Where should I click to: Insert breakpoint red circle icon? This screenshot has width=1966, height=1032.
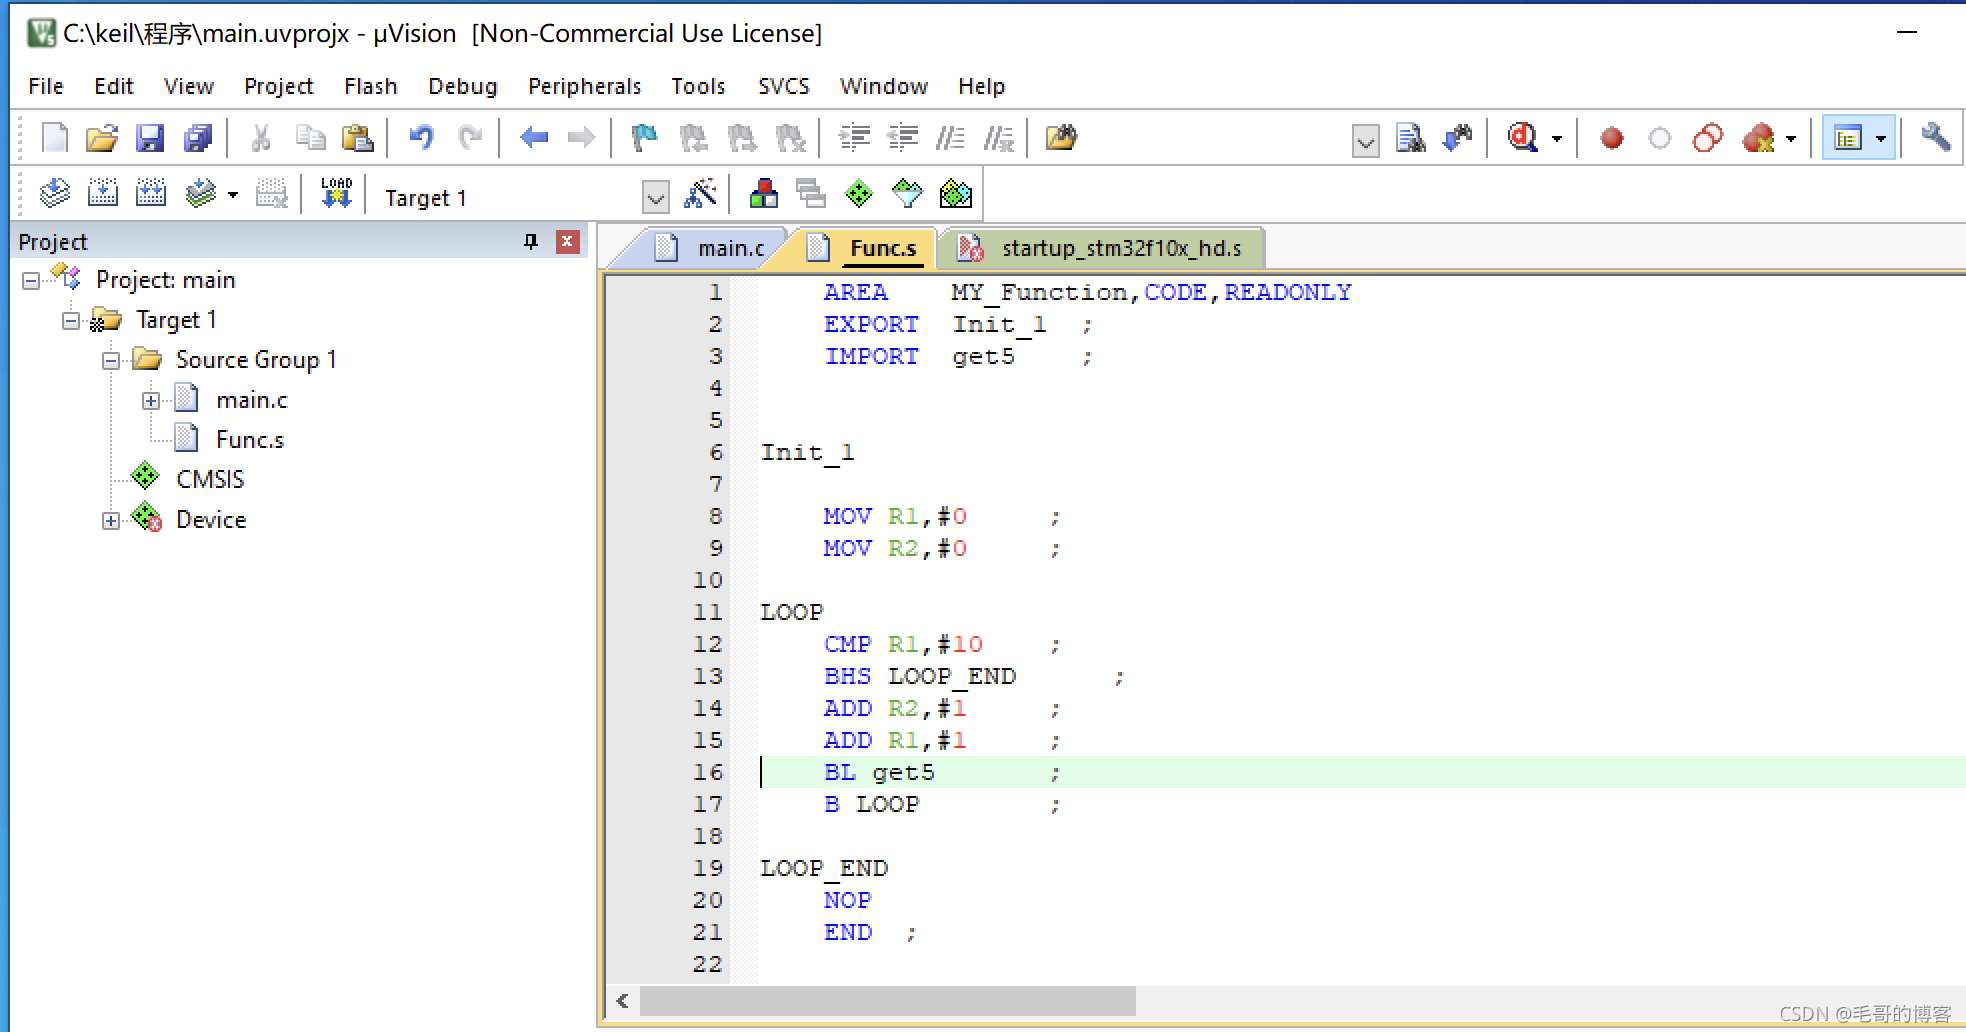(x=1611, y=138)
